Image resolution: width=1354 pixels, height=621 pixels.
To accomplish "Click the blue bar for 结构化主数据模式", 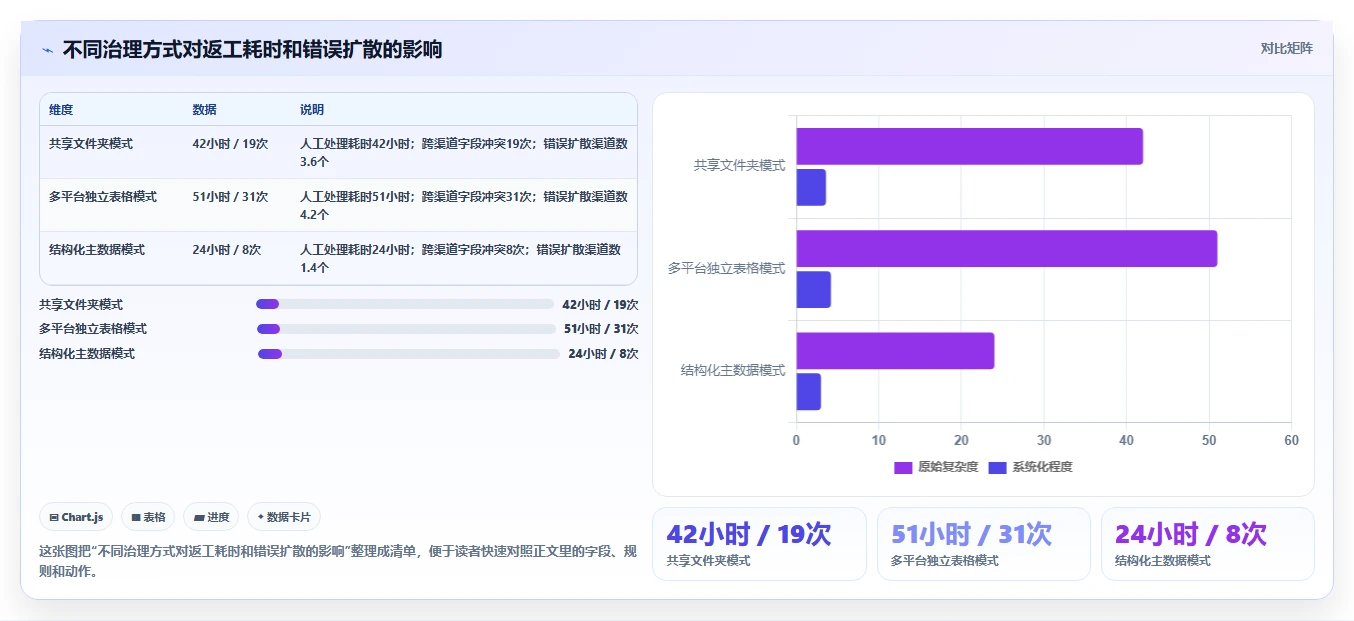I will tap(808, 392).
